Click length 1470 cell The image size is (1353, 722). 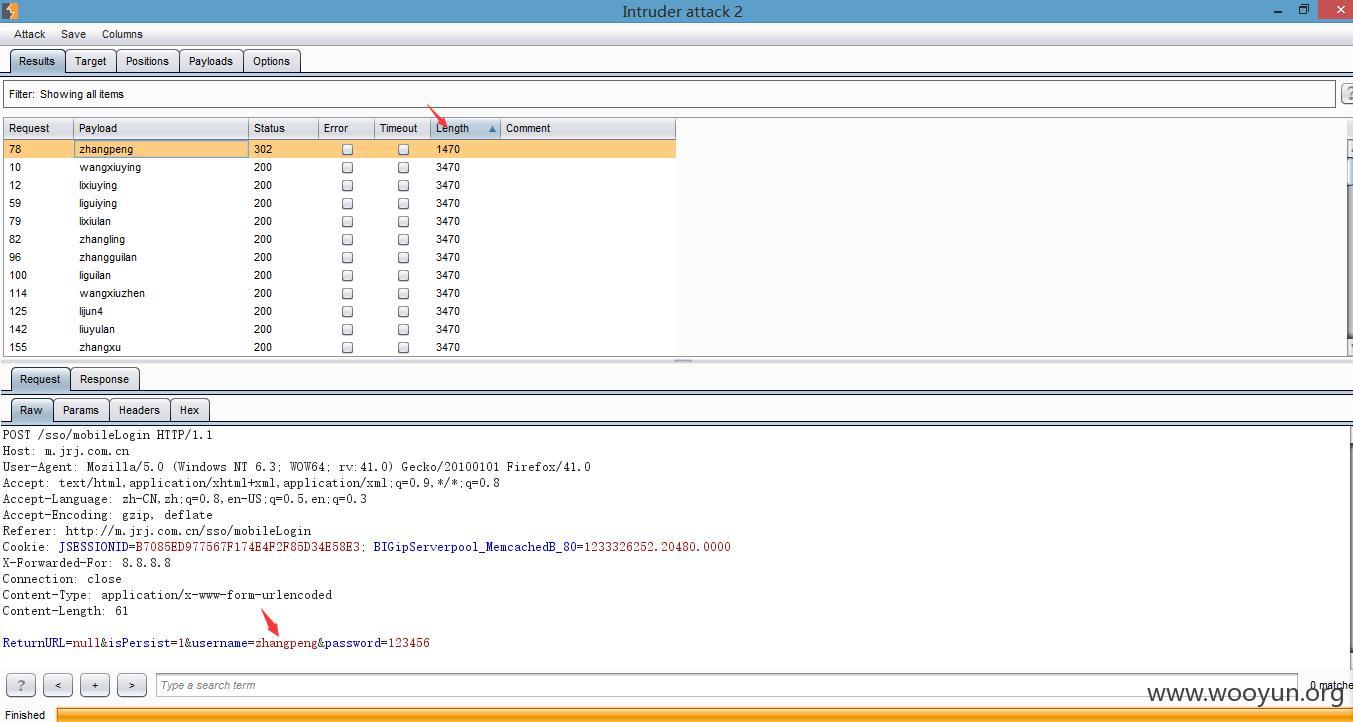[465, 149]
